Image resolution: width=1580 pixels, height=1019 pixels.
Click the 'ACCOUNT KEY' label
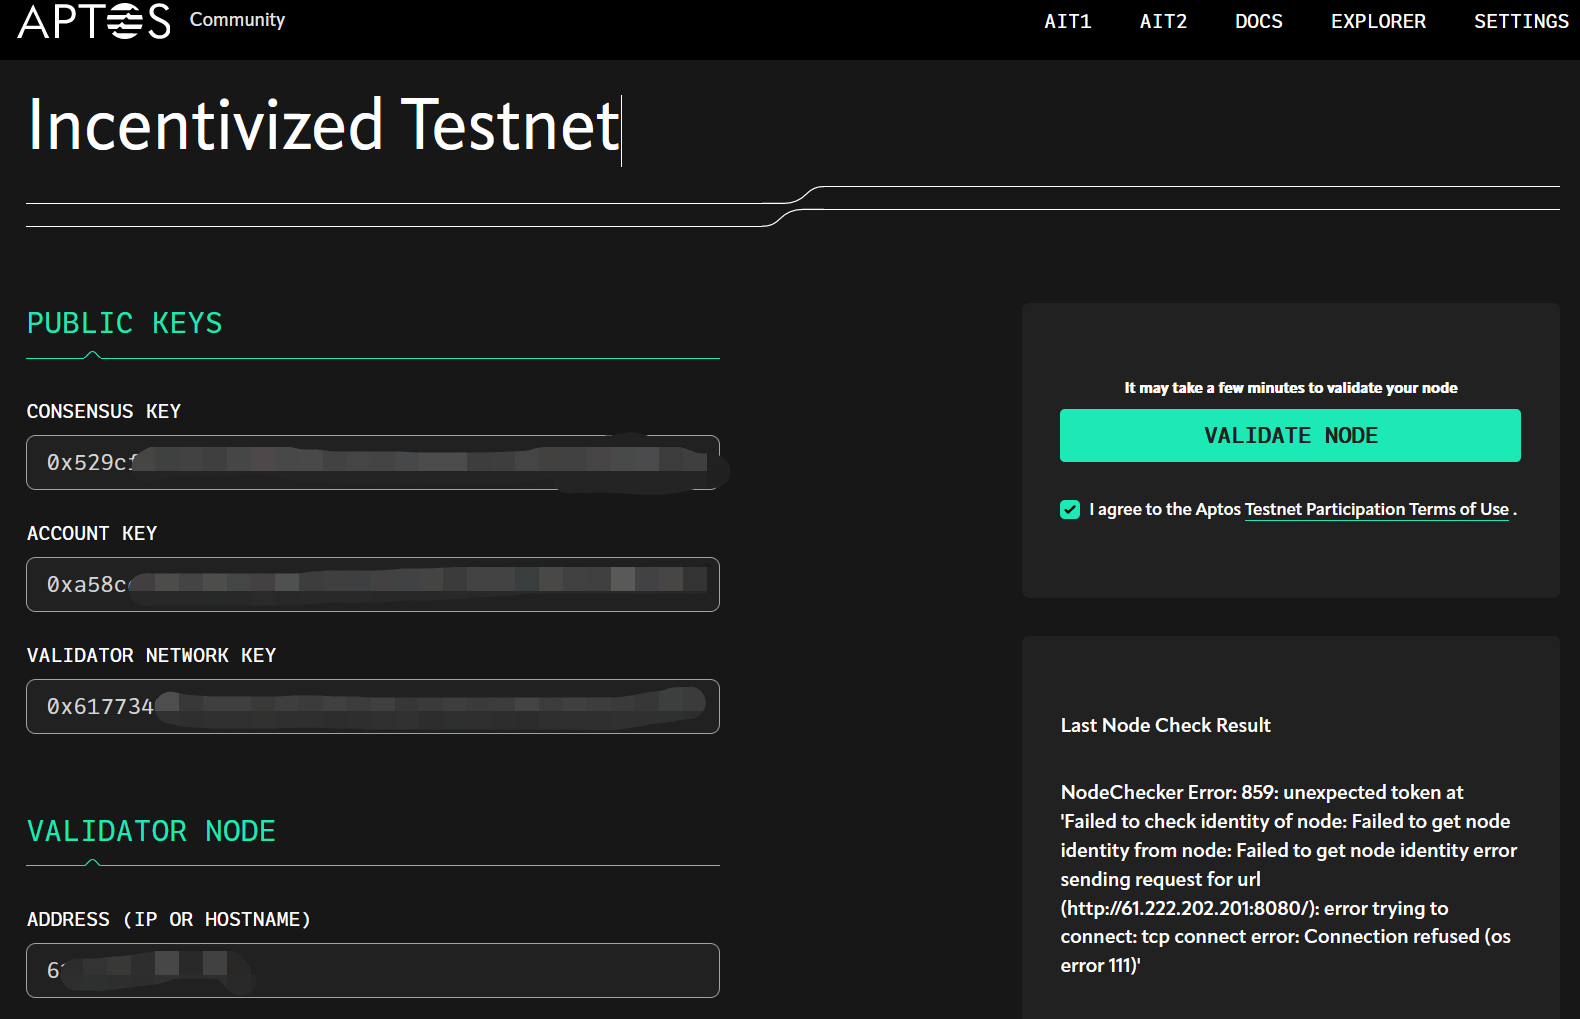pyautogui.click(x=92, y=533)
